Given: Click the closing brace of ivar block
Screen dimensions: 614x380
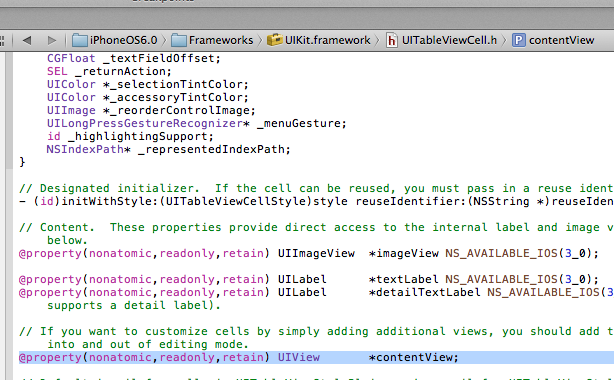Looking at the screenshot, I should pyautogui.click(x=22, y=162).
